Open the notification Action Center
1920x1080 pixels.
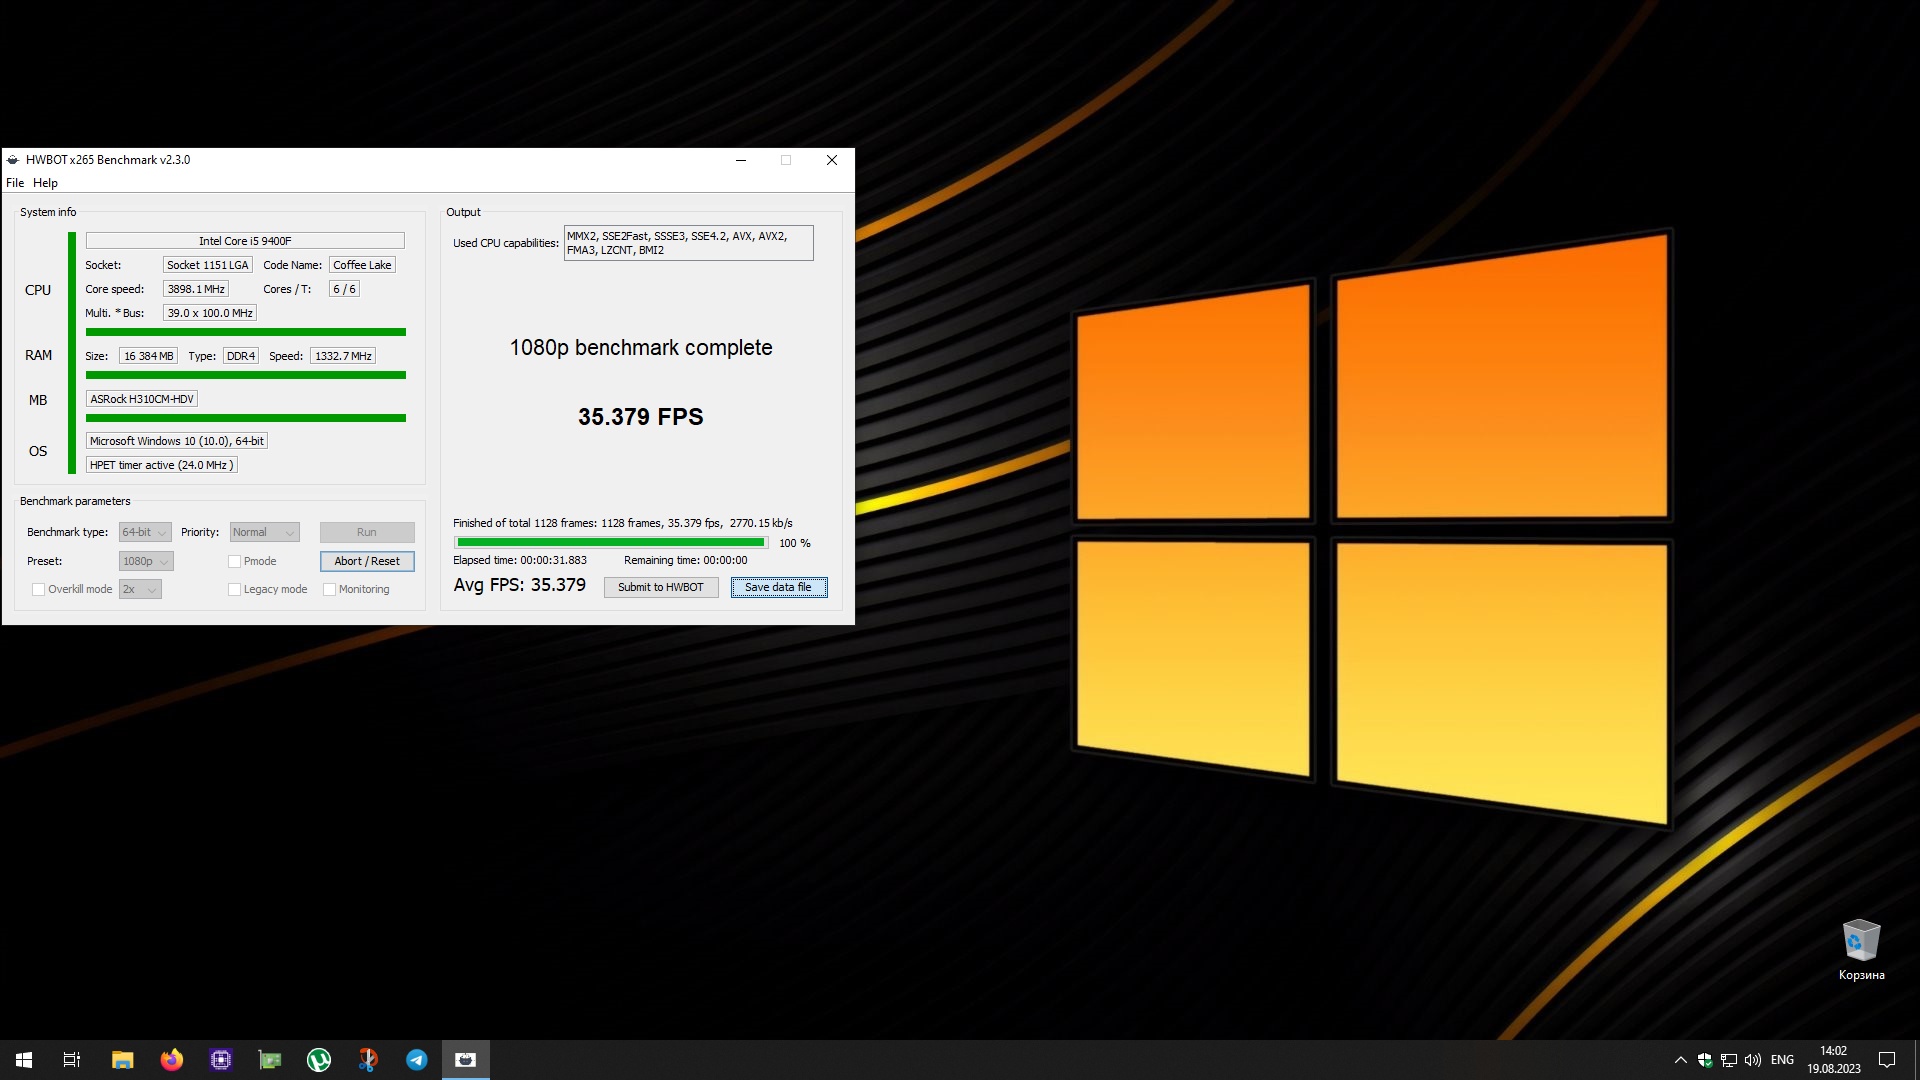tap(1887, 1060)
